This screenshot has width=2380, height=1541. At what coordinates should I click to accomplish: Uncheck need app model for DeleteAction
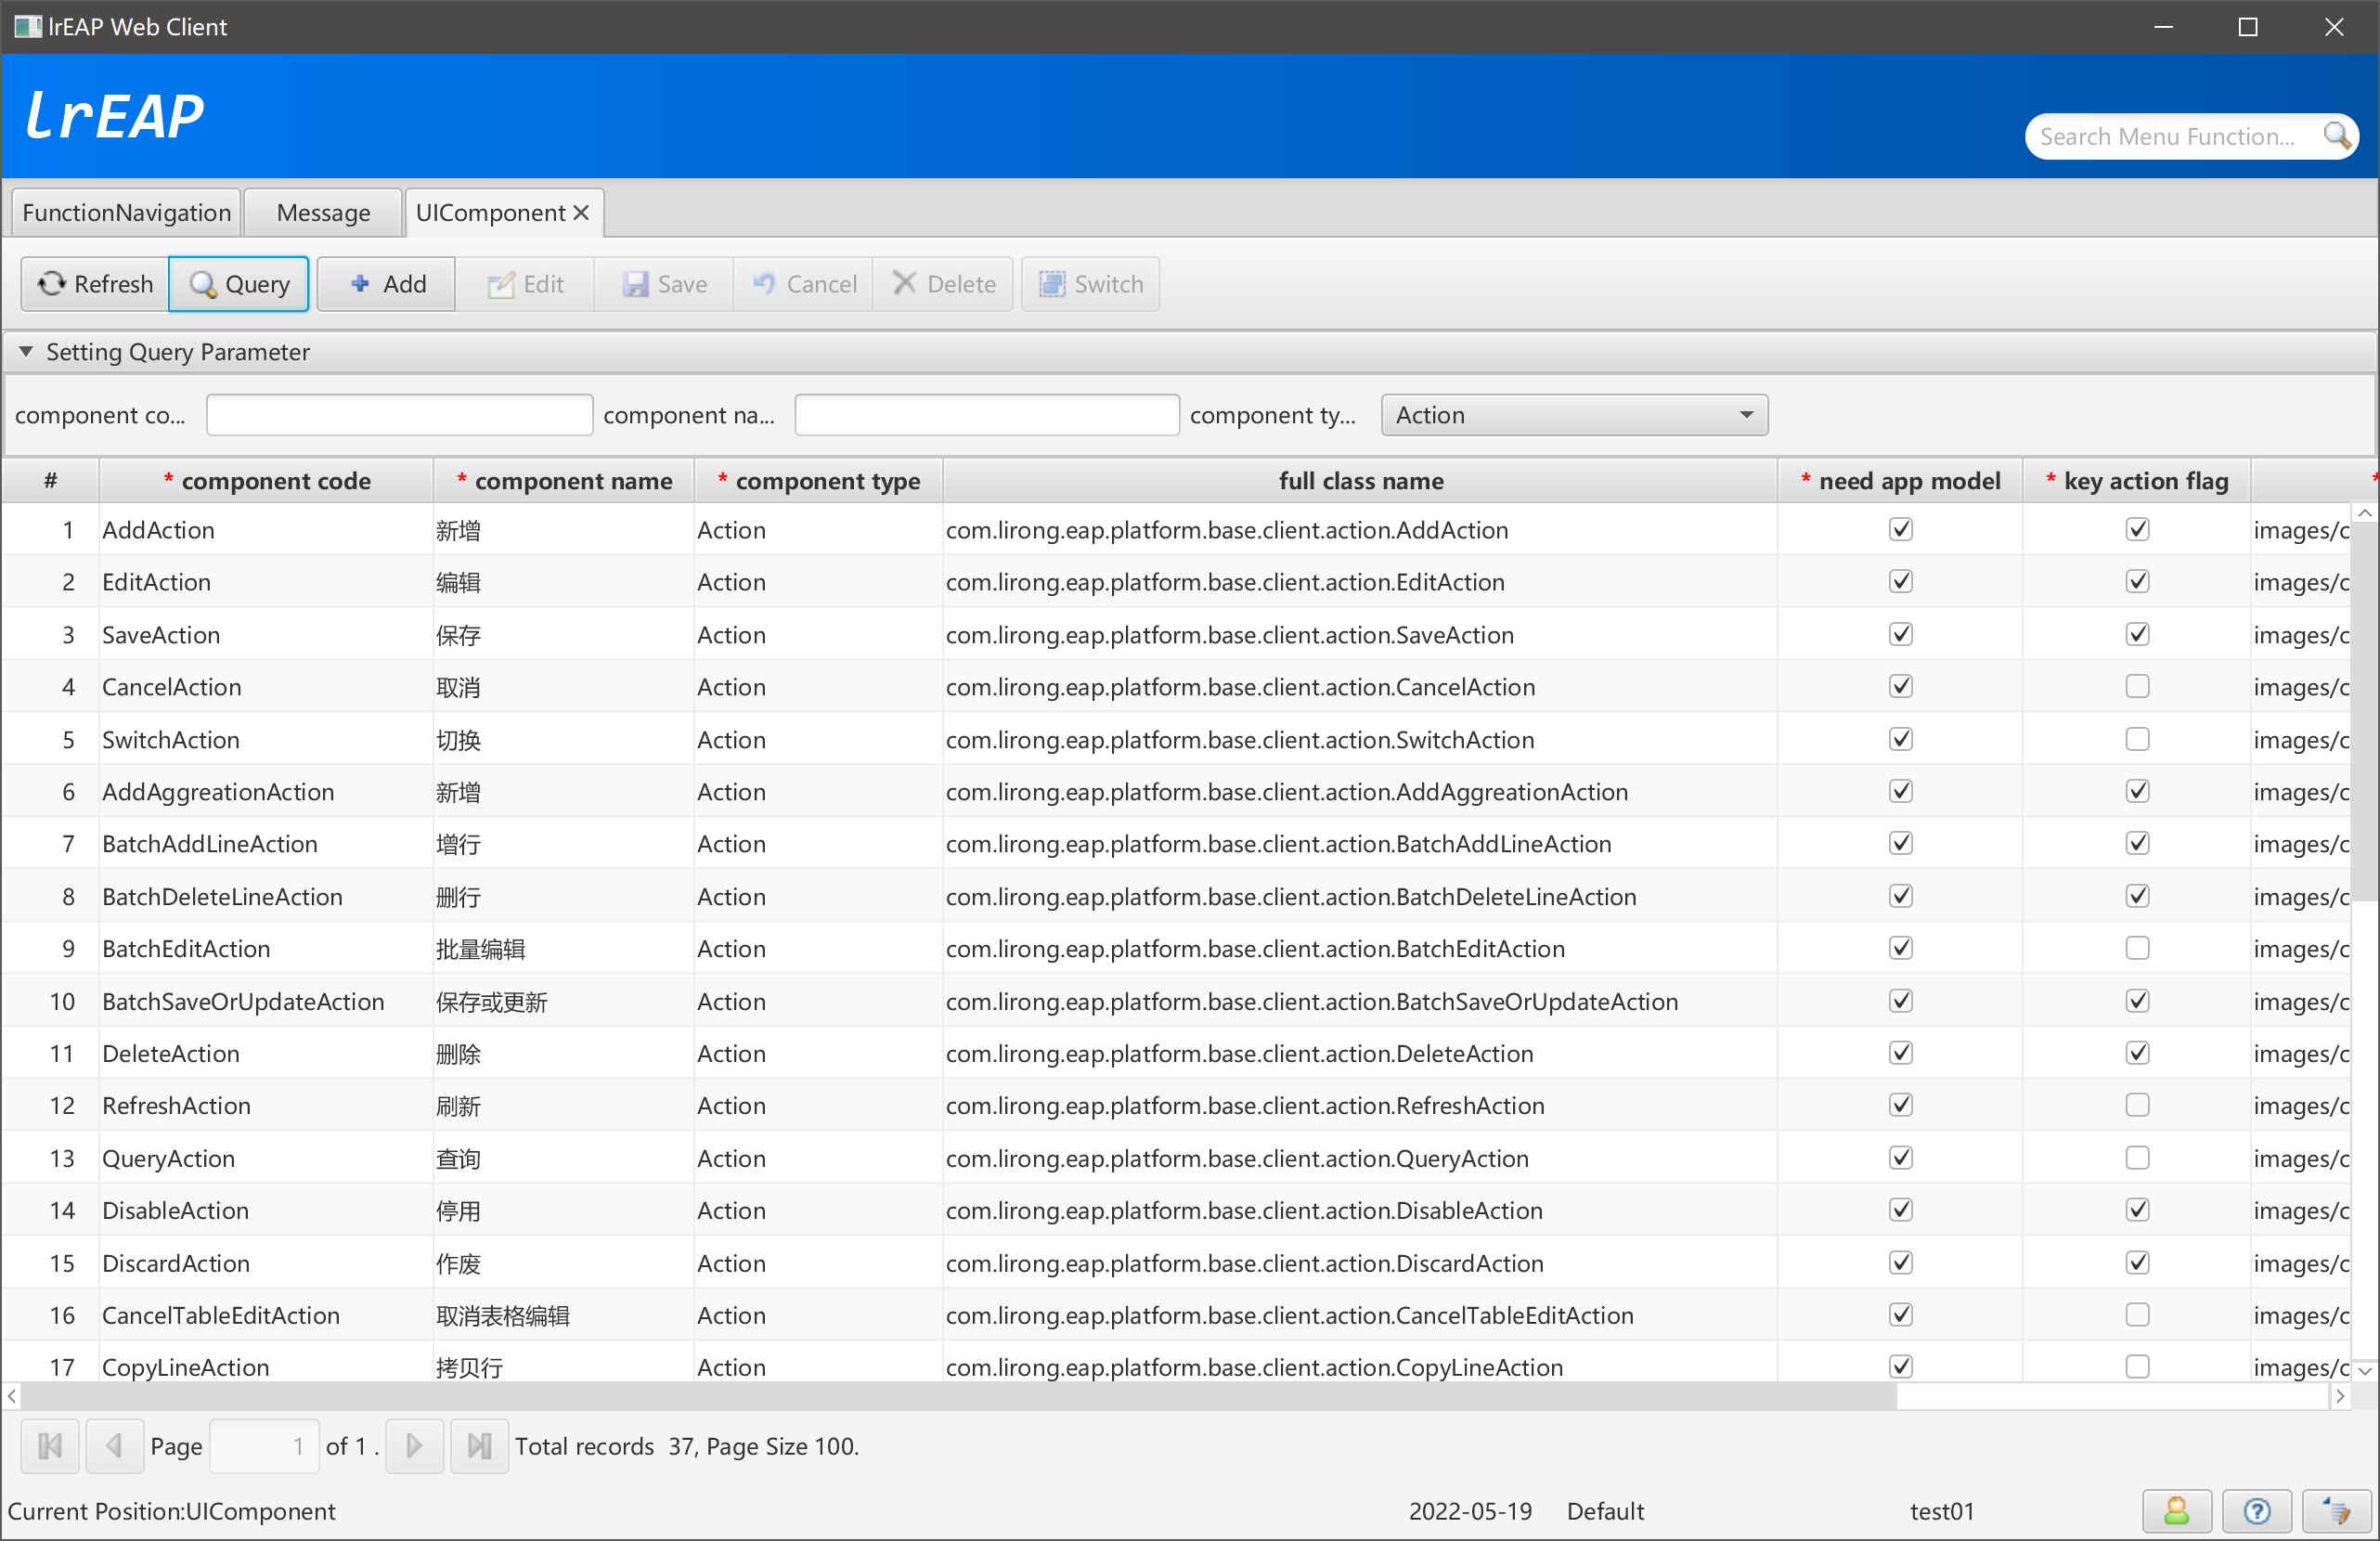pyautogui.click(x=1900, y=1053)
